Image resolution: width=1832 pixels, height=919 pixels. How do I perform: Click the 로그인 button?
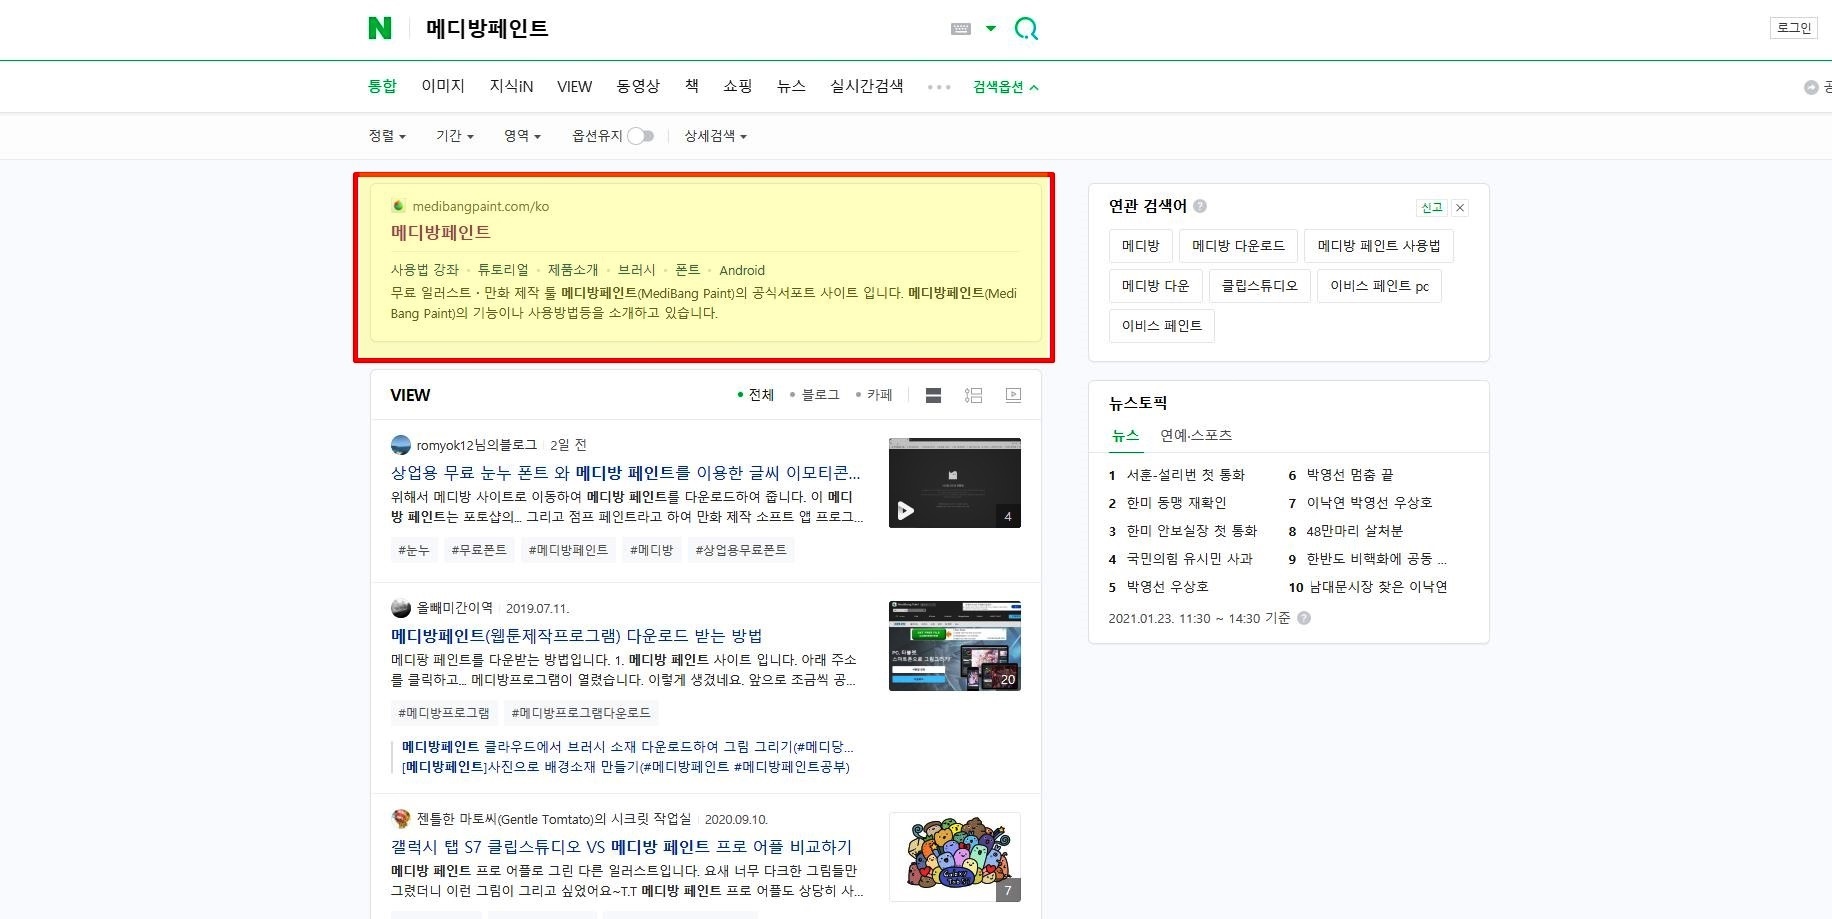point(1794,28)
